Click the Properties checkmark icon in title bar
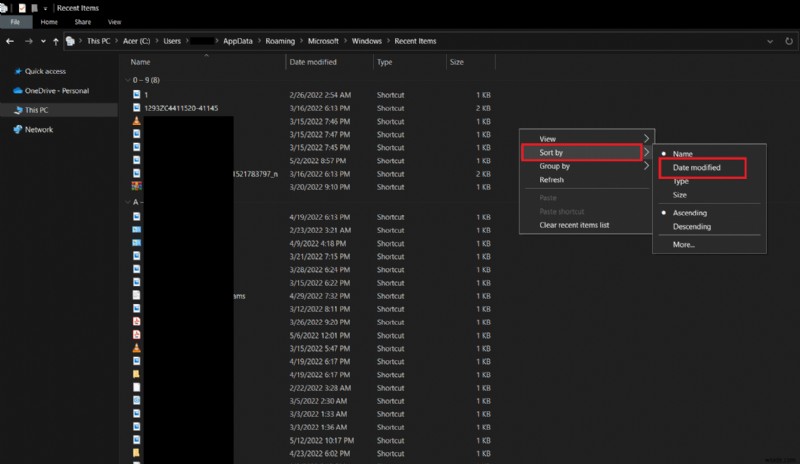This screenshot has width=800, height=464. 22,8
